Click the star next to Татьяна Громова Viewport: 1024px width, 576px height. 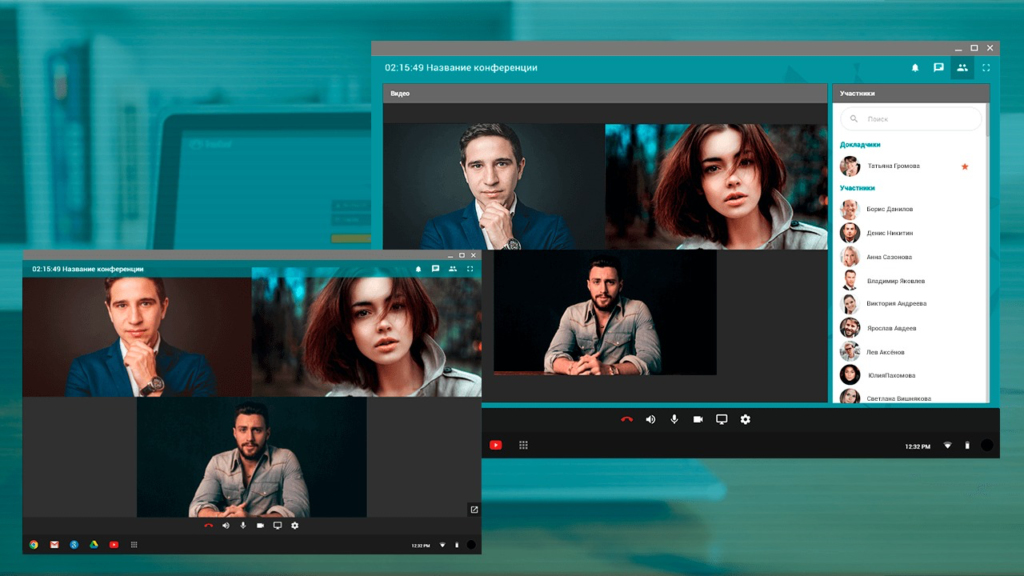(965, 166)
